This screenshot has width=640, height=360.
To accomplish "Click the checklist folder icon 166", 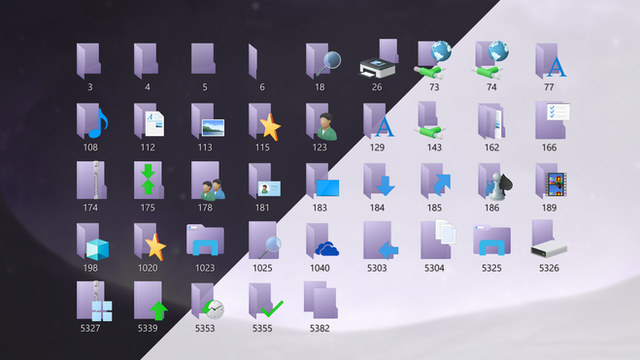I will click(x=552, y=120).
